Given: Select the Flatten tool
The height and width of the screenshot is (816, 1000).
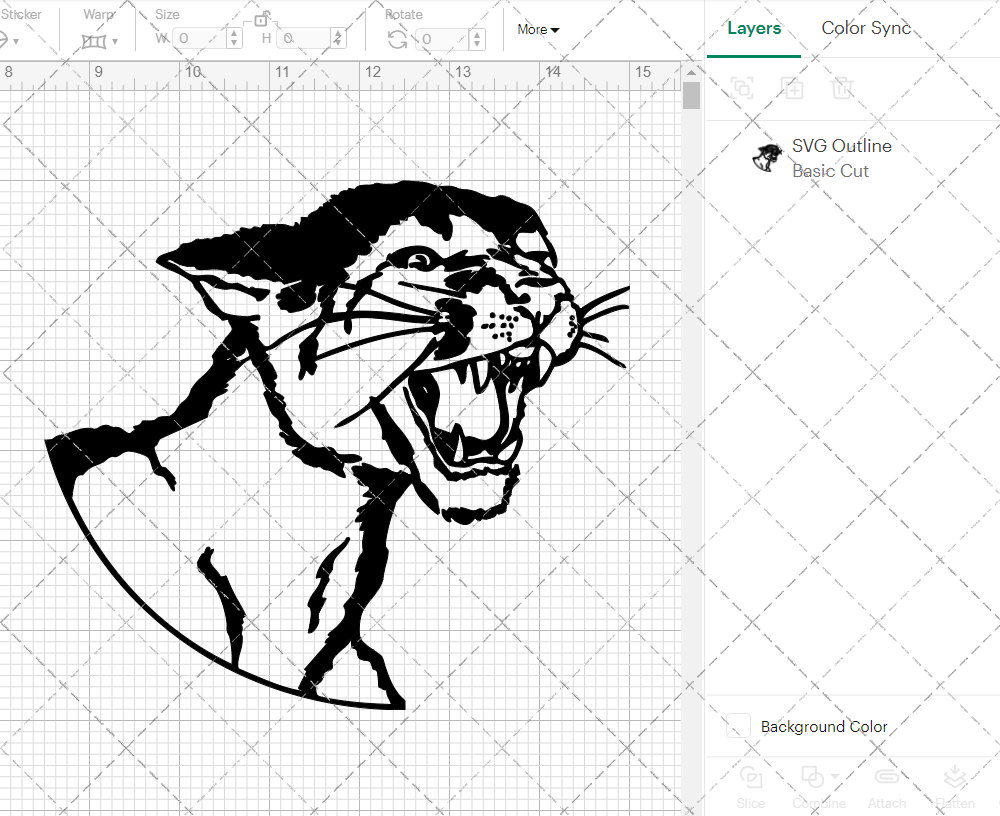Looking at the screenshot, I should click(955, 785).
